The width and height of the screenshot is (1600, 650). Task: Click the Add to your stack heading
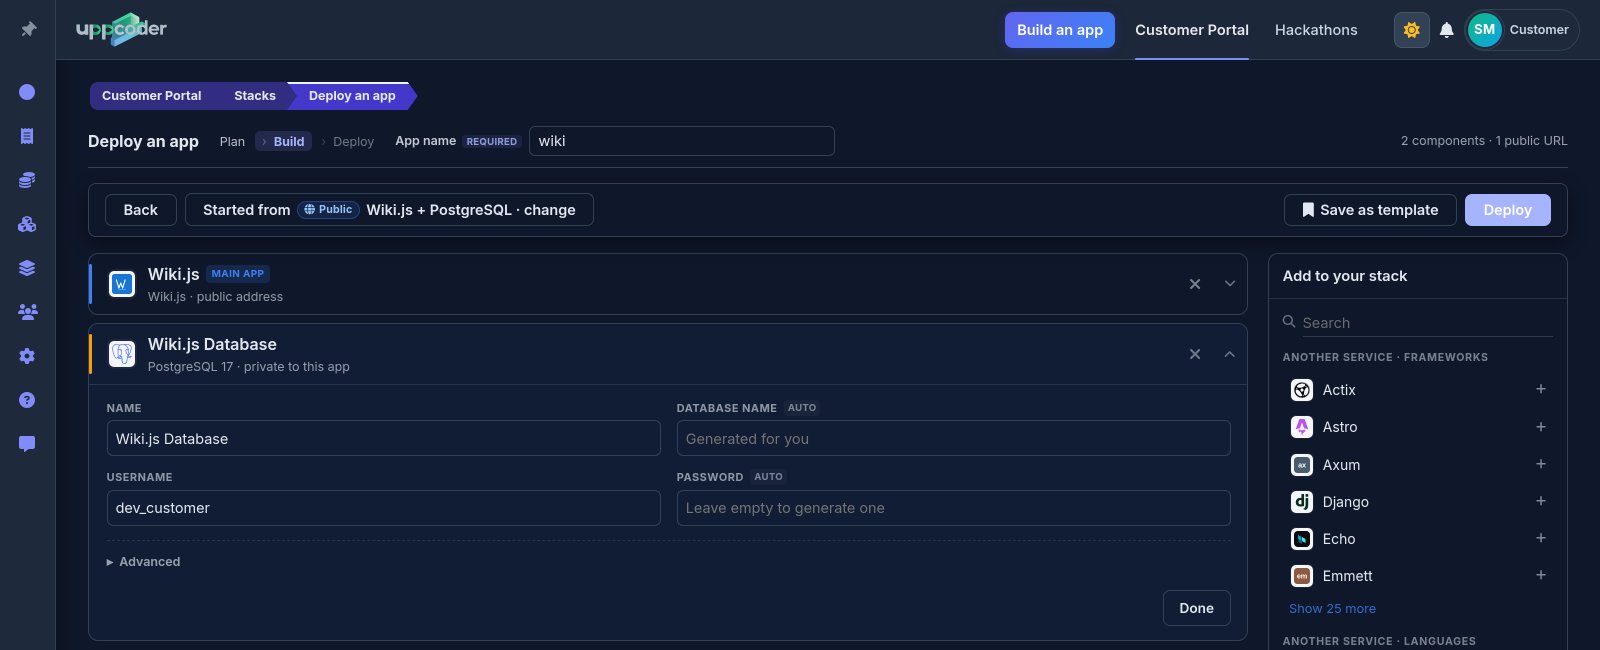(x=1344, y=276)
